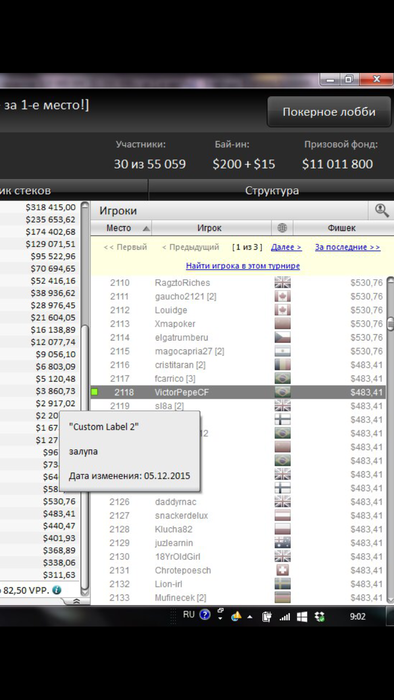The height and width of the screenshot is (700, 394).
Task: Select player Louidge
Action: tap(238, 310)
